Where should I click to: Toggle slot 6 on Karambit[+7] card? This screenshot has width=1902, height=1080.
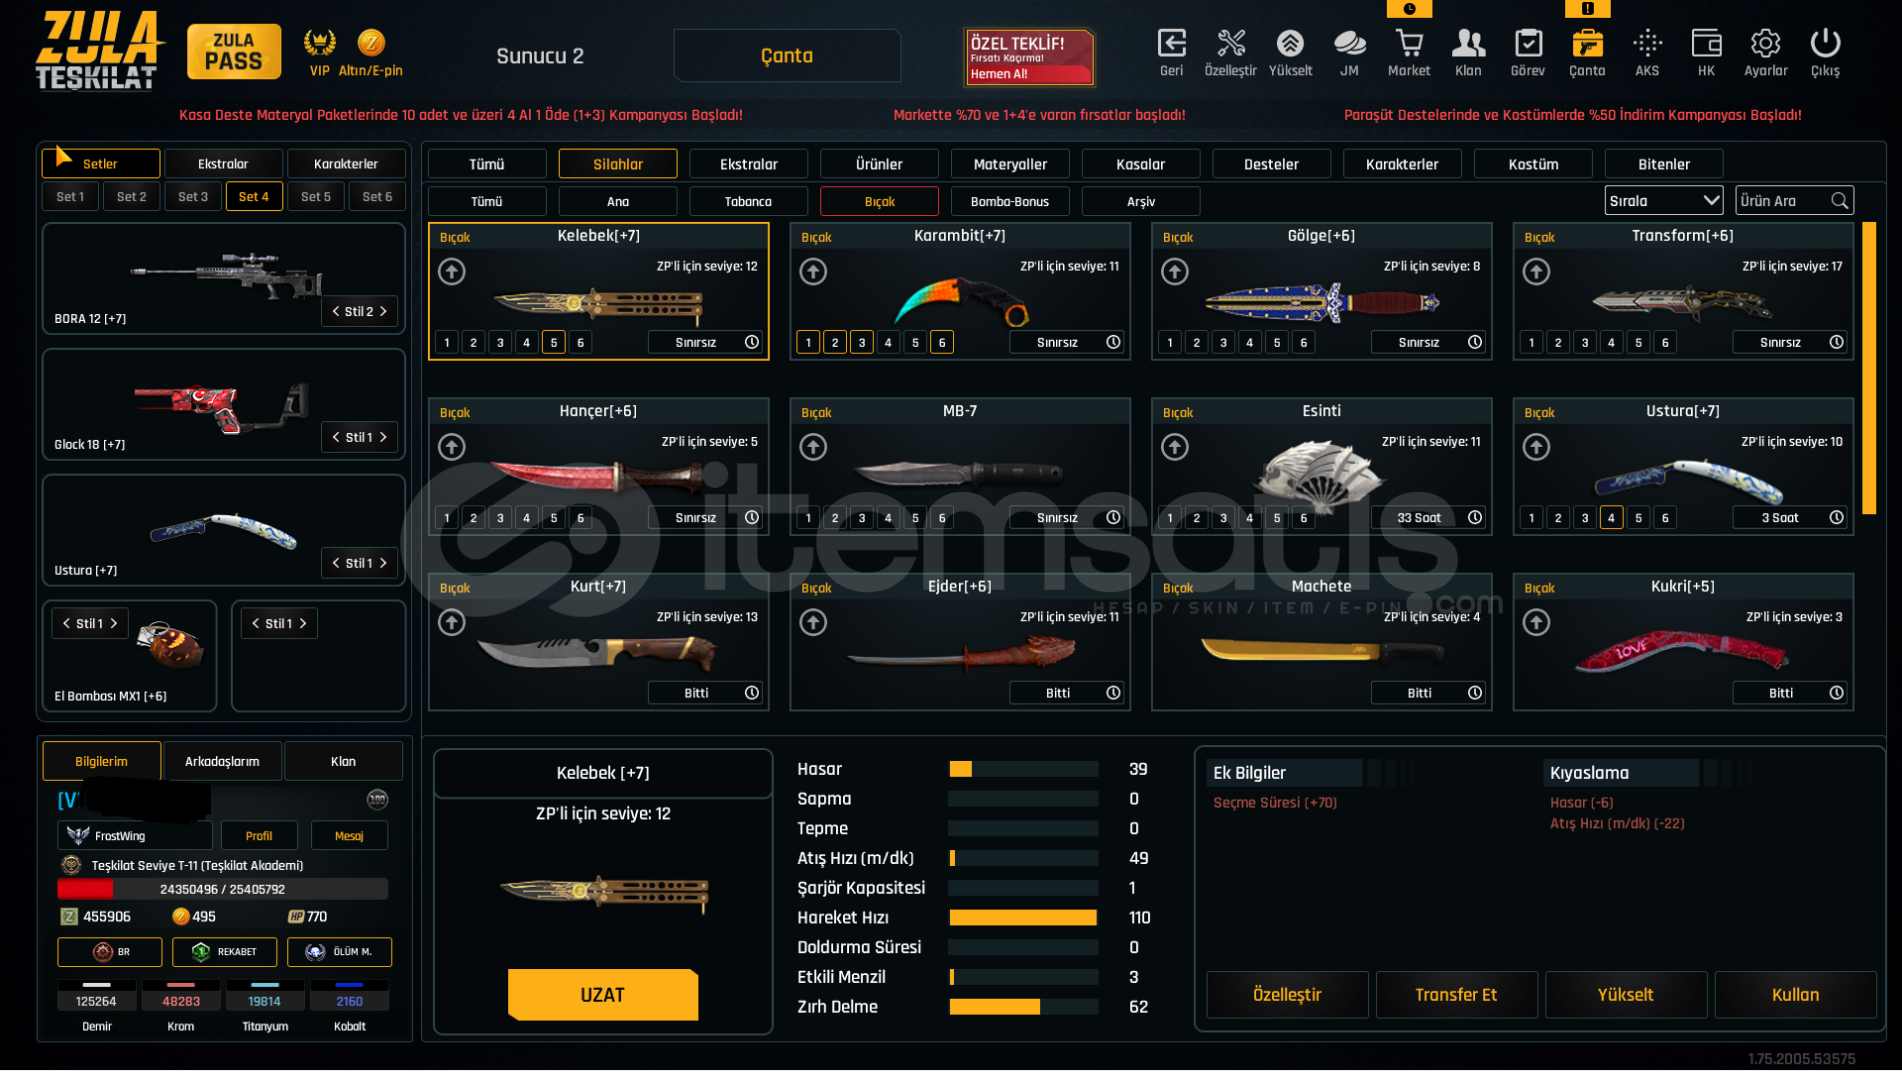[x=942, y=342]
